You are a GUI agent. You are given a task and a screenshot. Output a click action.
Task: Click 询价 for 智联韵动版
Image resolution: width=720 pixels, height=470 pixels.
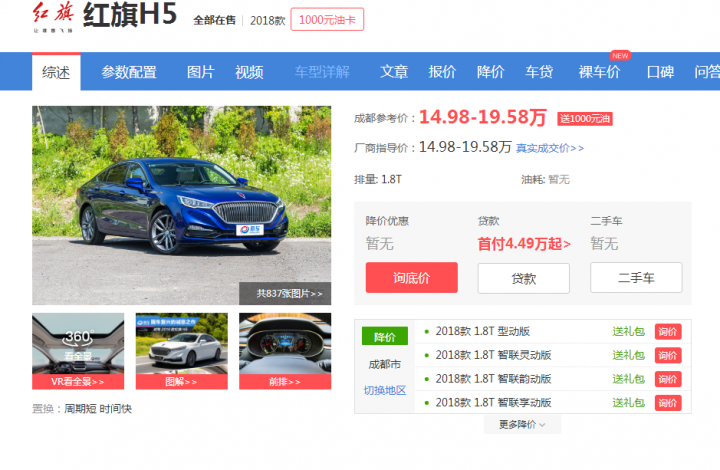668,379
